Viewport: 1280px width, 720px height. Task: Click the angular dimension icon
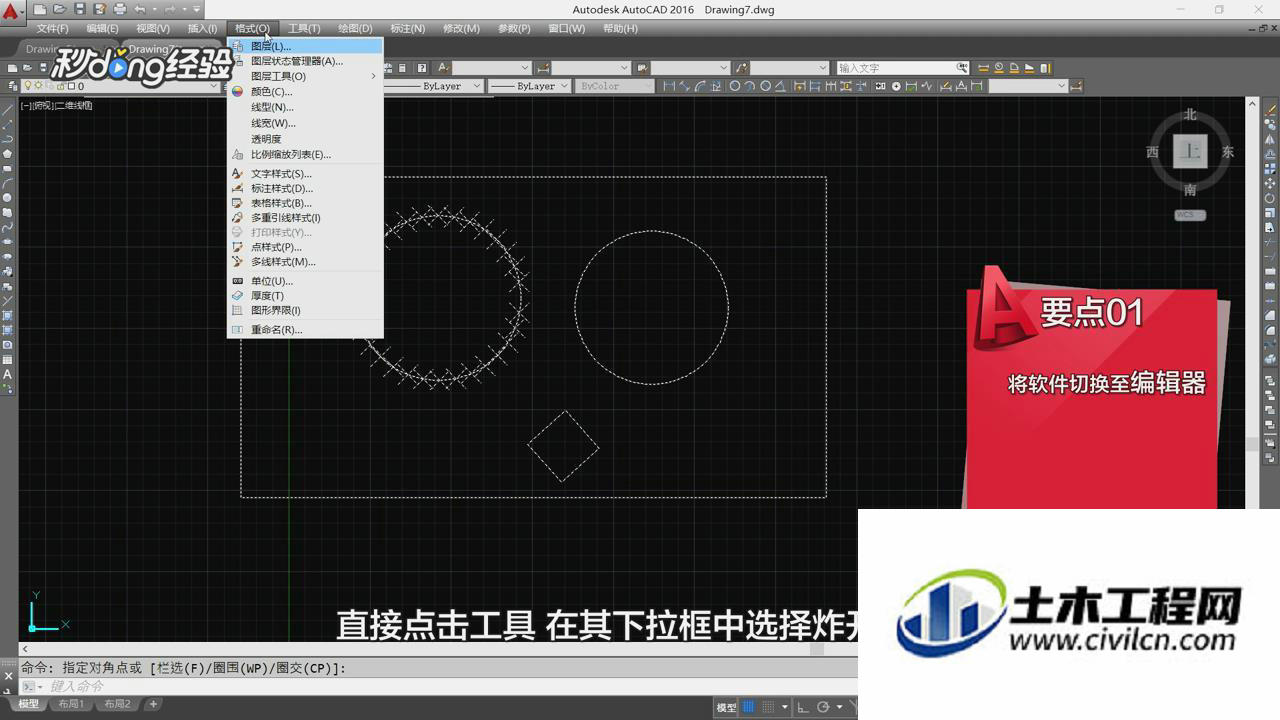(x=782, y=86)
